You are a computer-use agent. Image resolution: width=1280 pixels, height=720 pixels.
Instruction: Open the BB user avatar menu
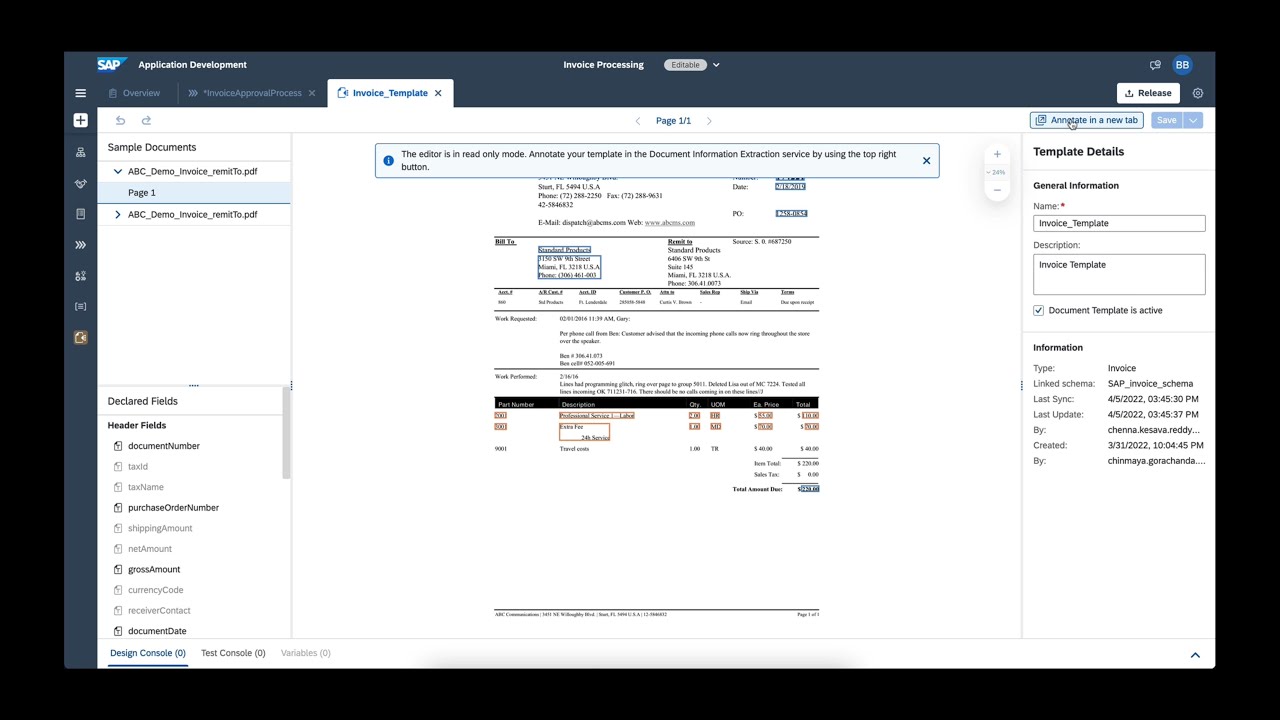point(1182,65)
